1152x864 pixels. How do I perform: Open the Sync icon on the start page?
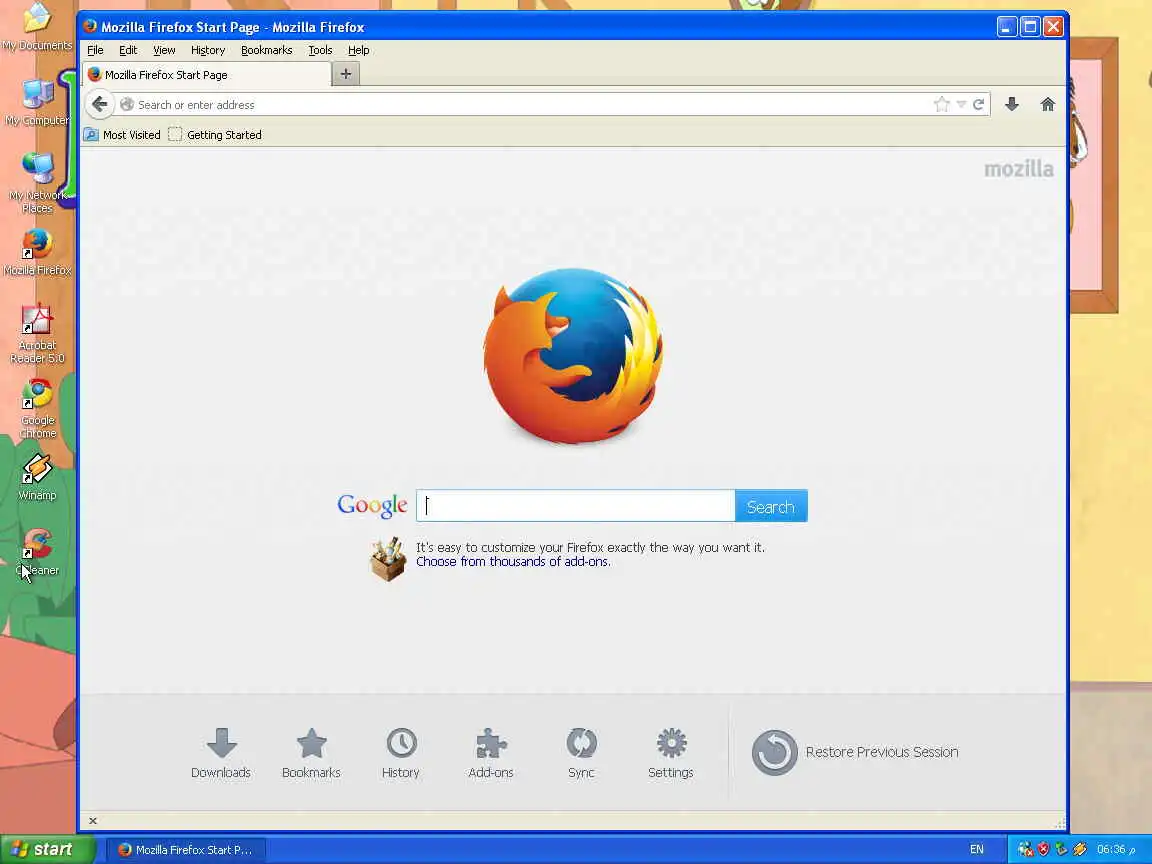[x=581, y=753]
